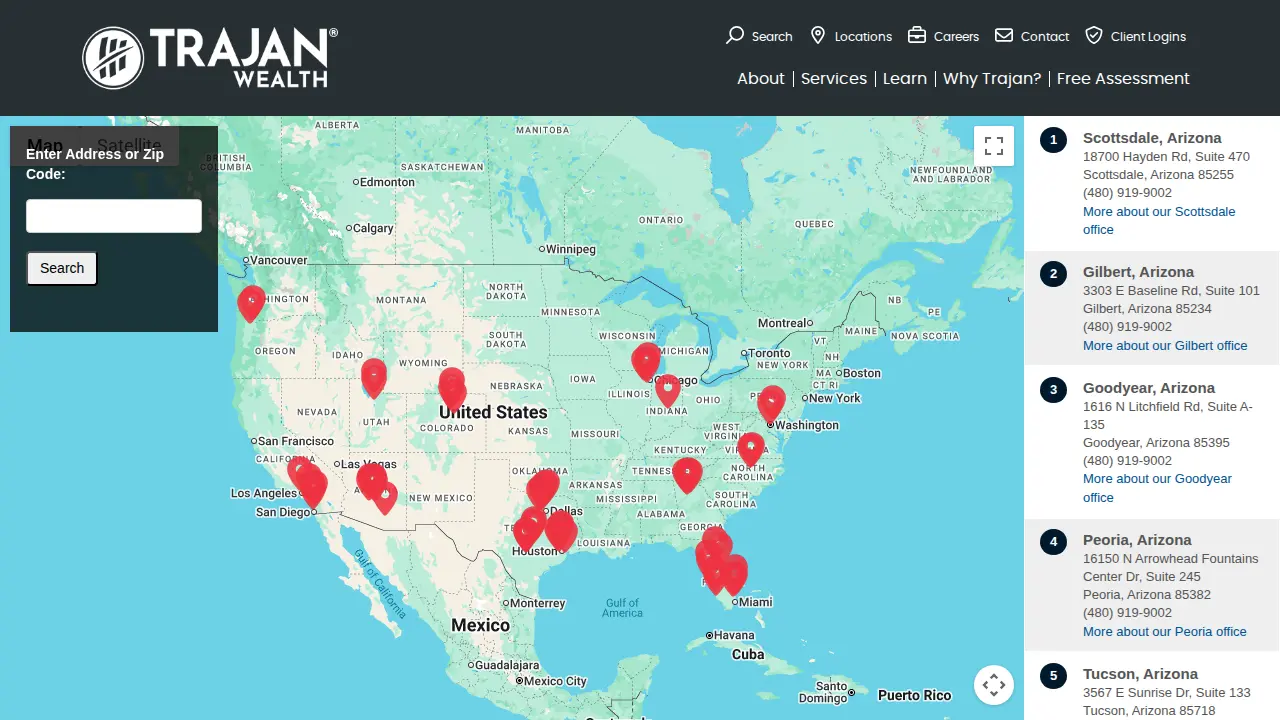
Task: Select the map pin near Washington state
Action: [251, 302]
